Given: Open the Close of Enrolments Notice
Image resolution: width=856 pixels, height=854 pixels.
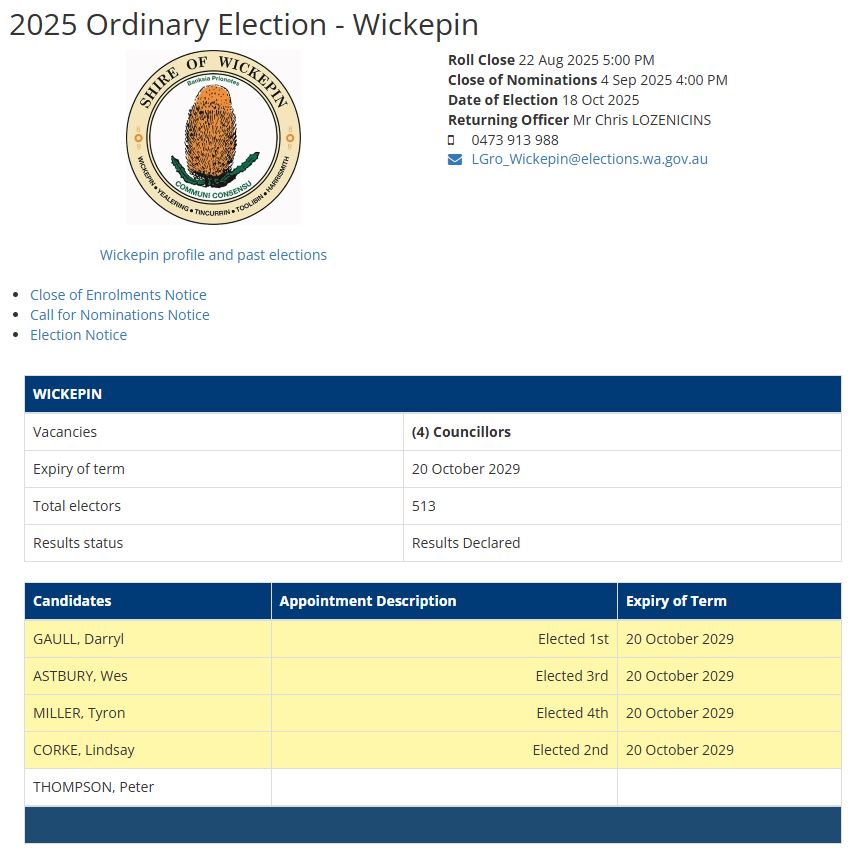Looking at the screenshot, I should (118, 295).
